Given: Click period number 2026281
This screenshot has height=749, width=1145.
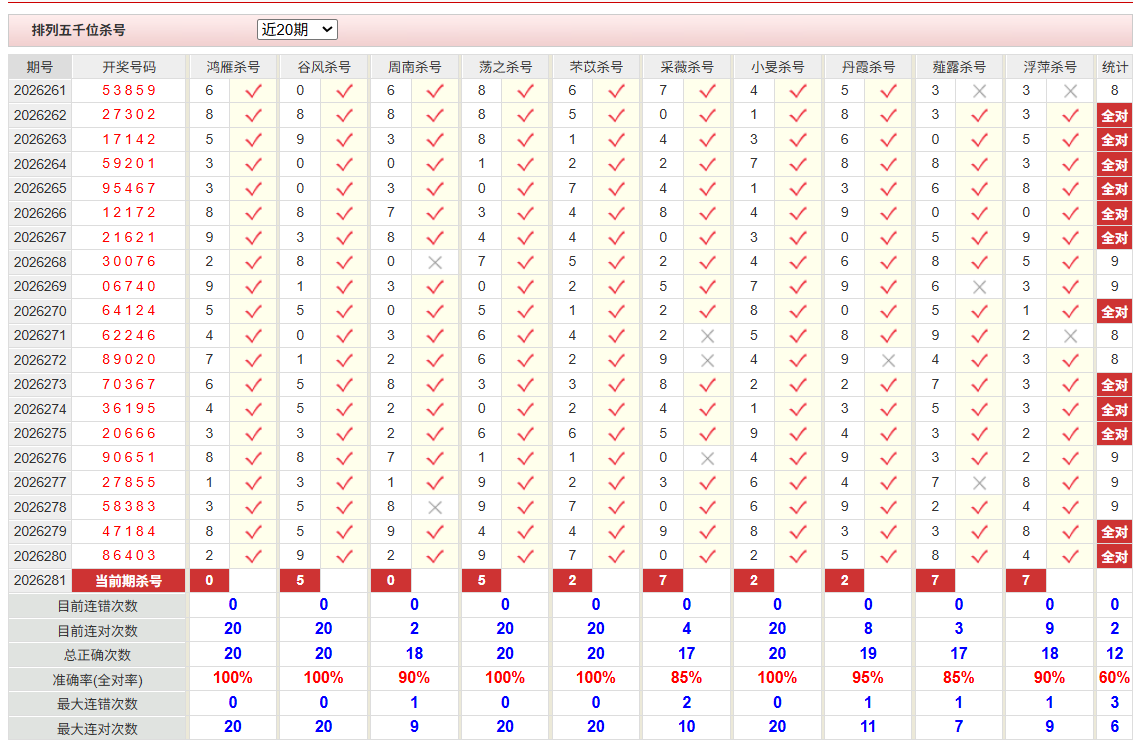Looking at the screenshot, I should [x=40, y=580].
